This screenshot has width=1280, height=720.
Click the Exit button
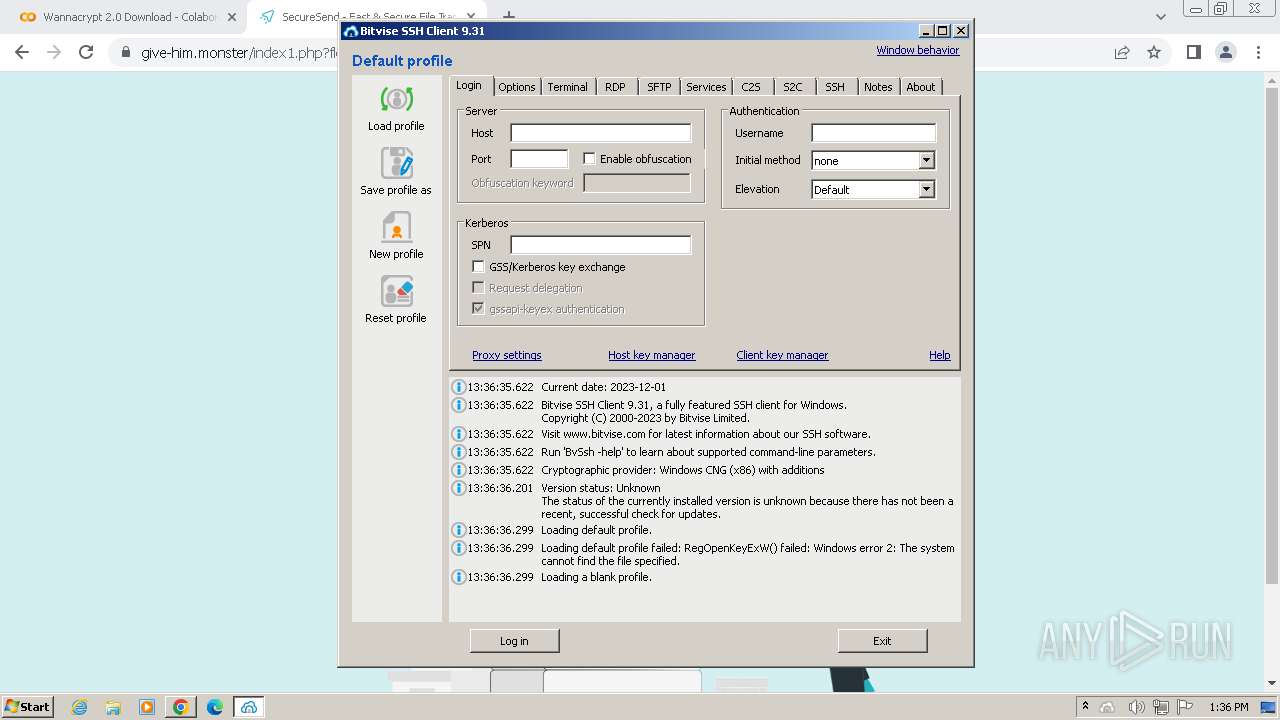click(x=882, y=641)
